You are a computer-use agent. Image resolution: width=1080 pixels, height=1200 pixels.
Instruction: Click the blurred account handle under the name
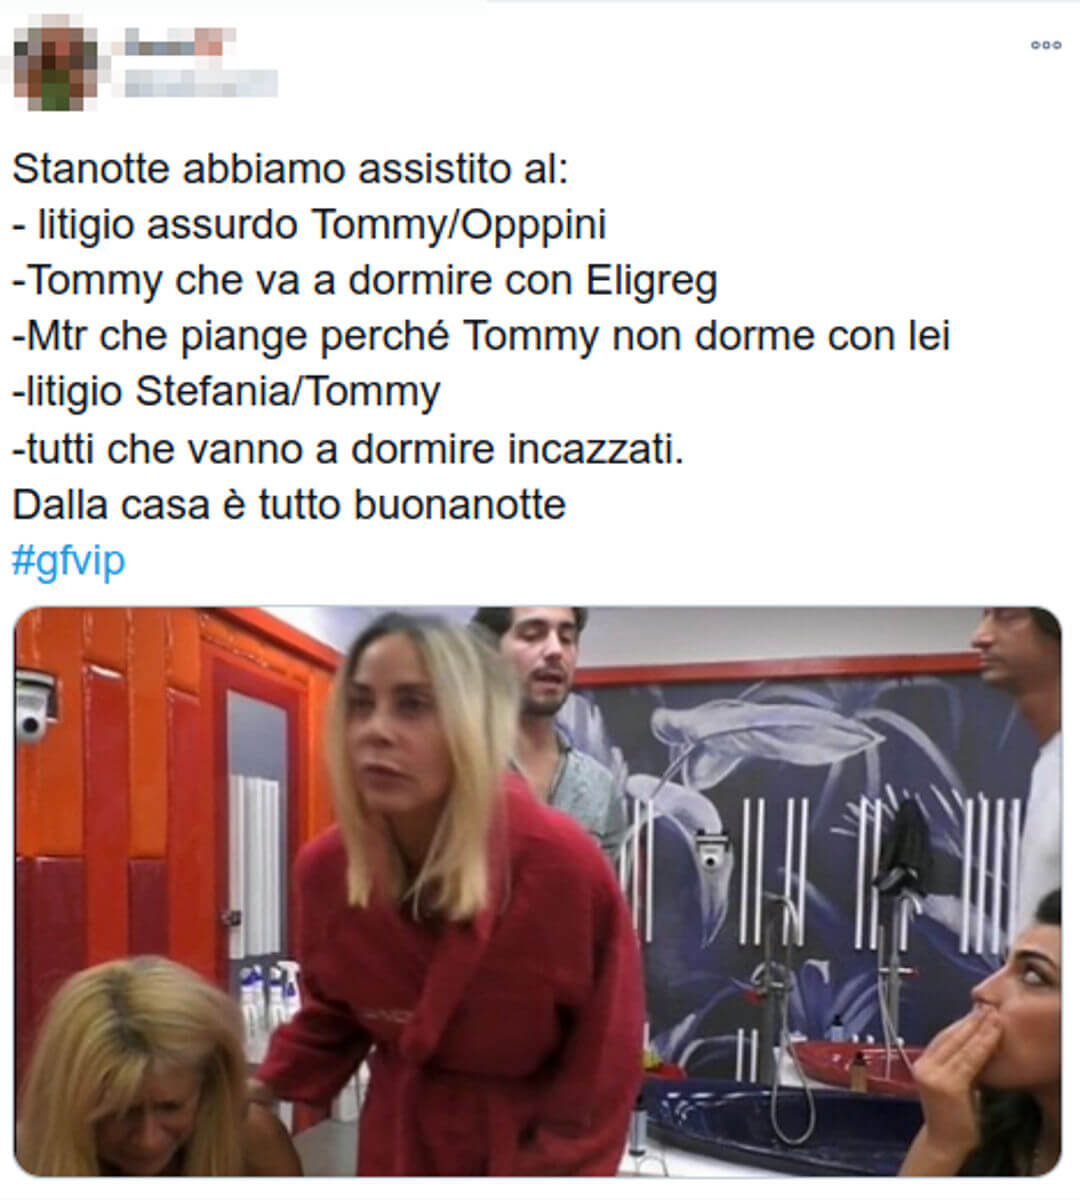point(199,84)
